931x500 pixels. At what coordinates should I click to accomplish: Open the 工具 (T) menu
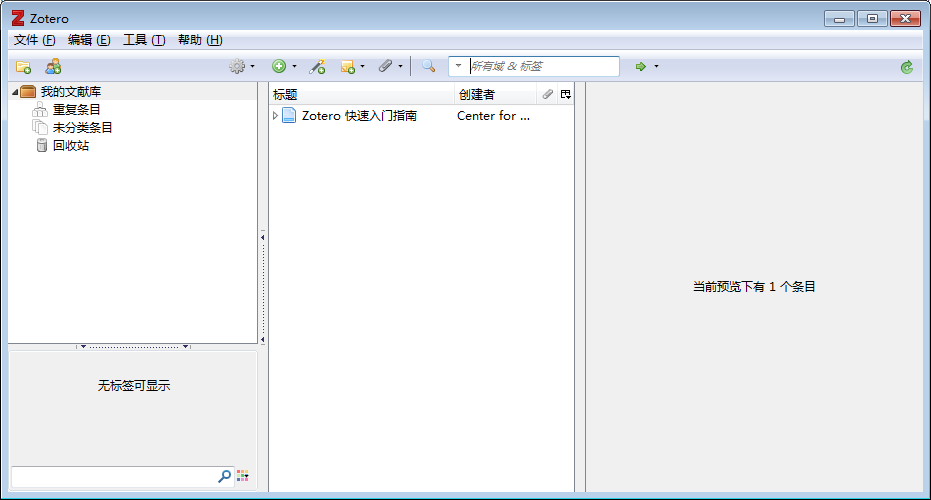tap(144, 40)
